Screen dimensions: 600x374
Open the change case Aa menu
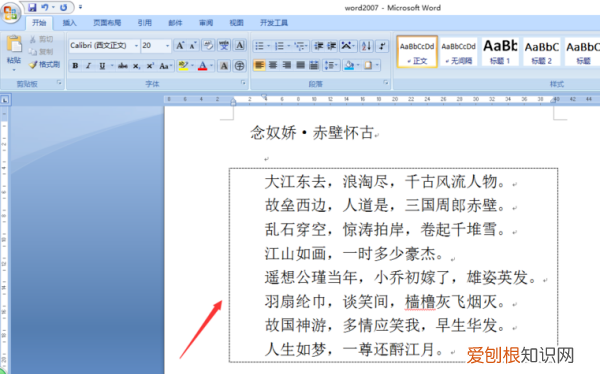pyautogui.click(x=165, y=66)
